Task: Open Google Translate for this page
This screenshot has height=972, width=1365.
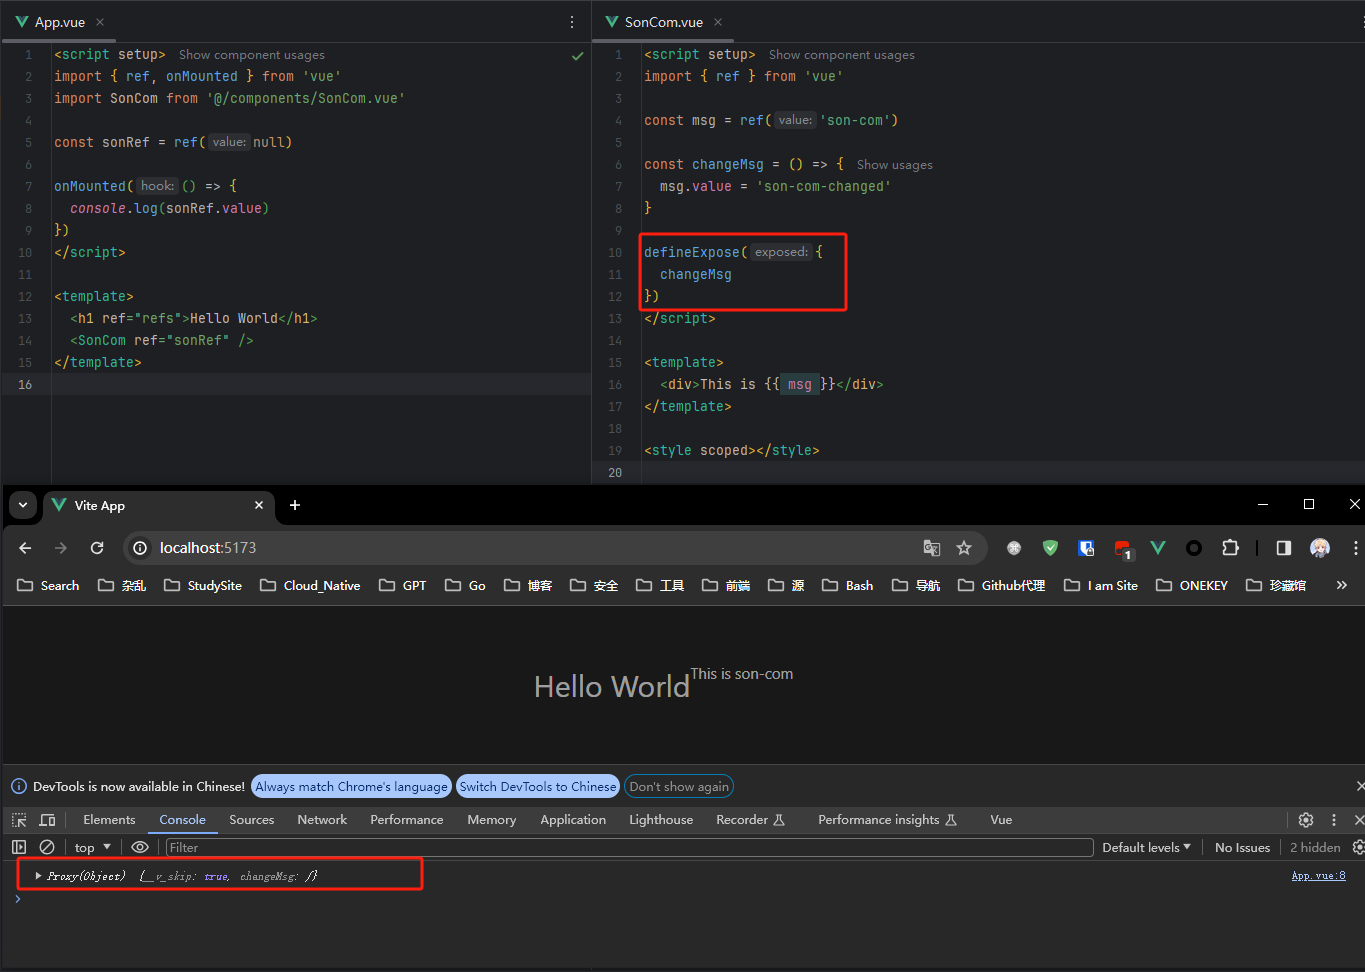Action: pyautogui.click(x=932, y=548)
